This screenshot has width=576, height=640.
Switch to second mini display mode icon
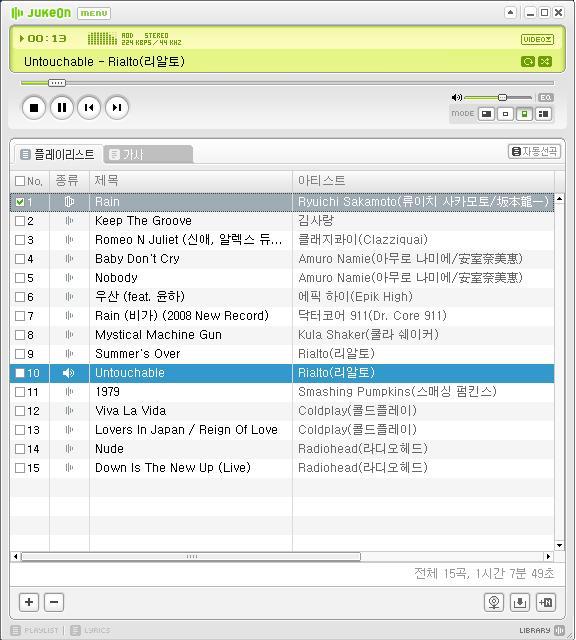pos(505,114)
